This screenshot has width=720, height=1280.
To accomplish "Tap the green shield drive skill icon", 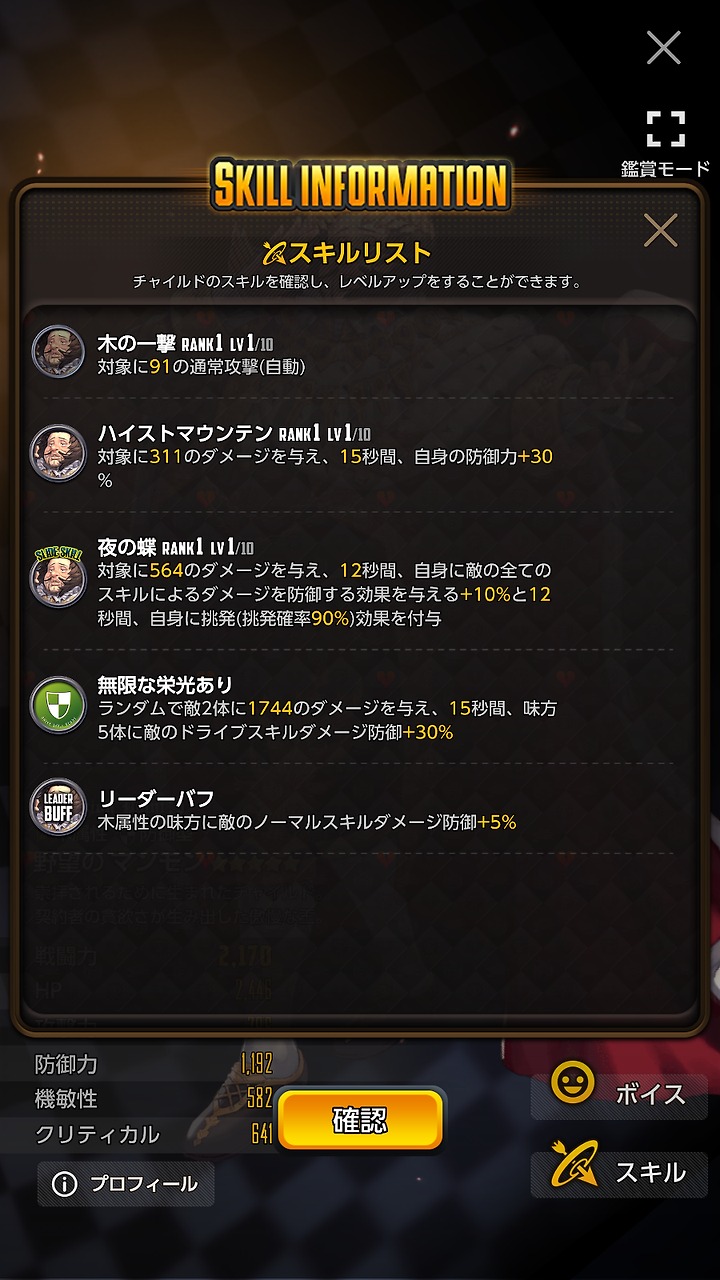I will coord(58,705).
